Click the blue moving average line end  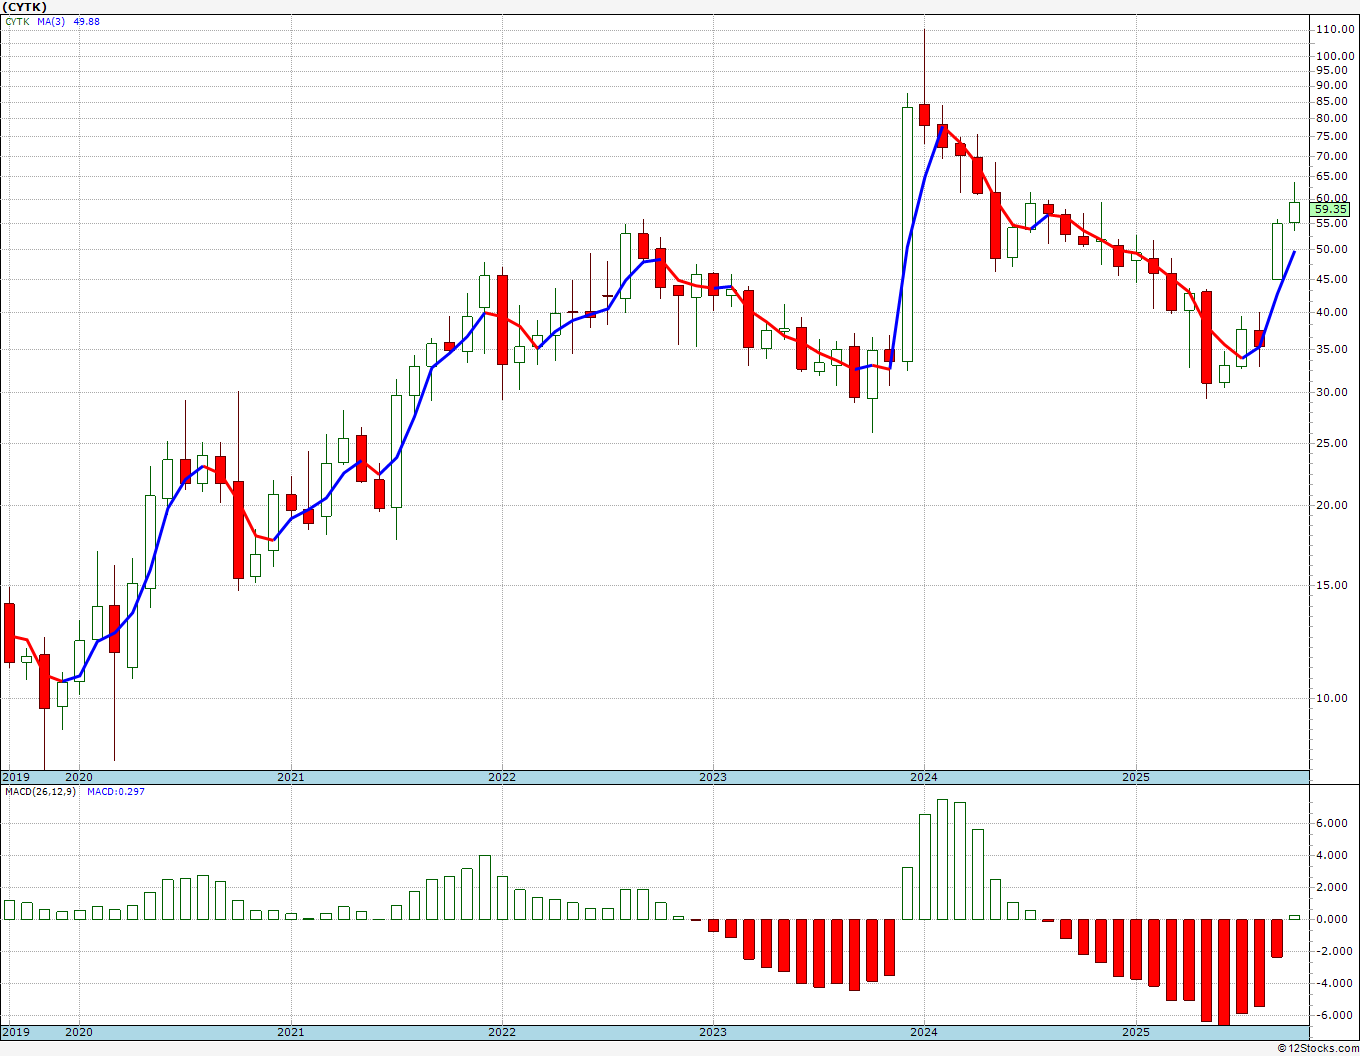click(x=1294, y=252)
